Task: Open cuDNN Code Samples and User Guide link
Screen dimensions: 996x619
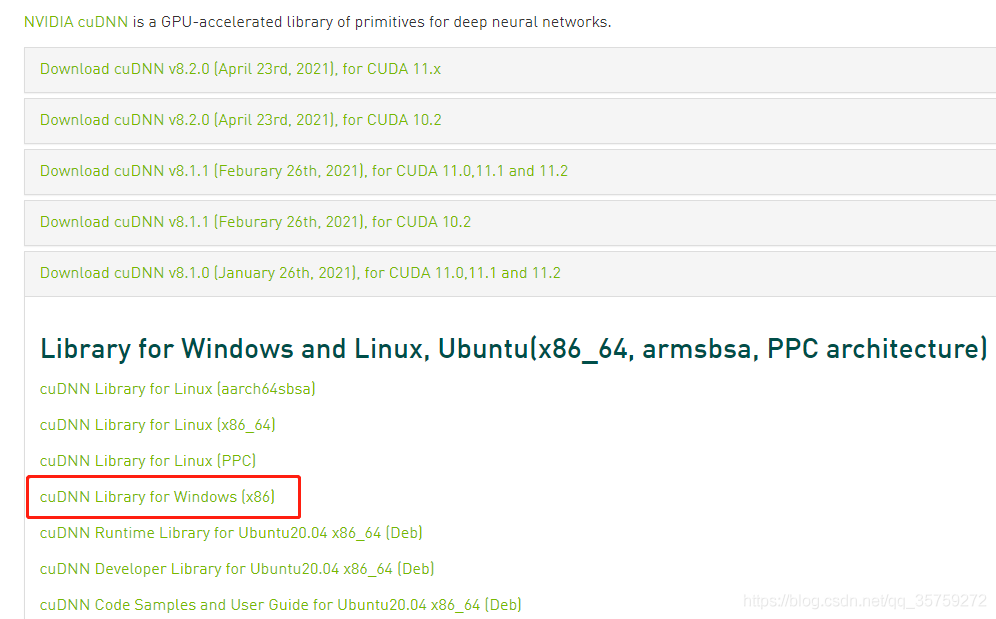Action: 280,605
